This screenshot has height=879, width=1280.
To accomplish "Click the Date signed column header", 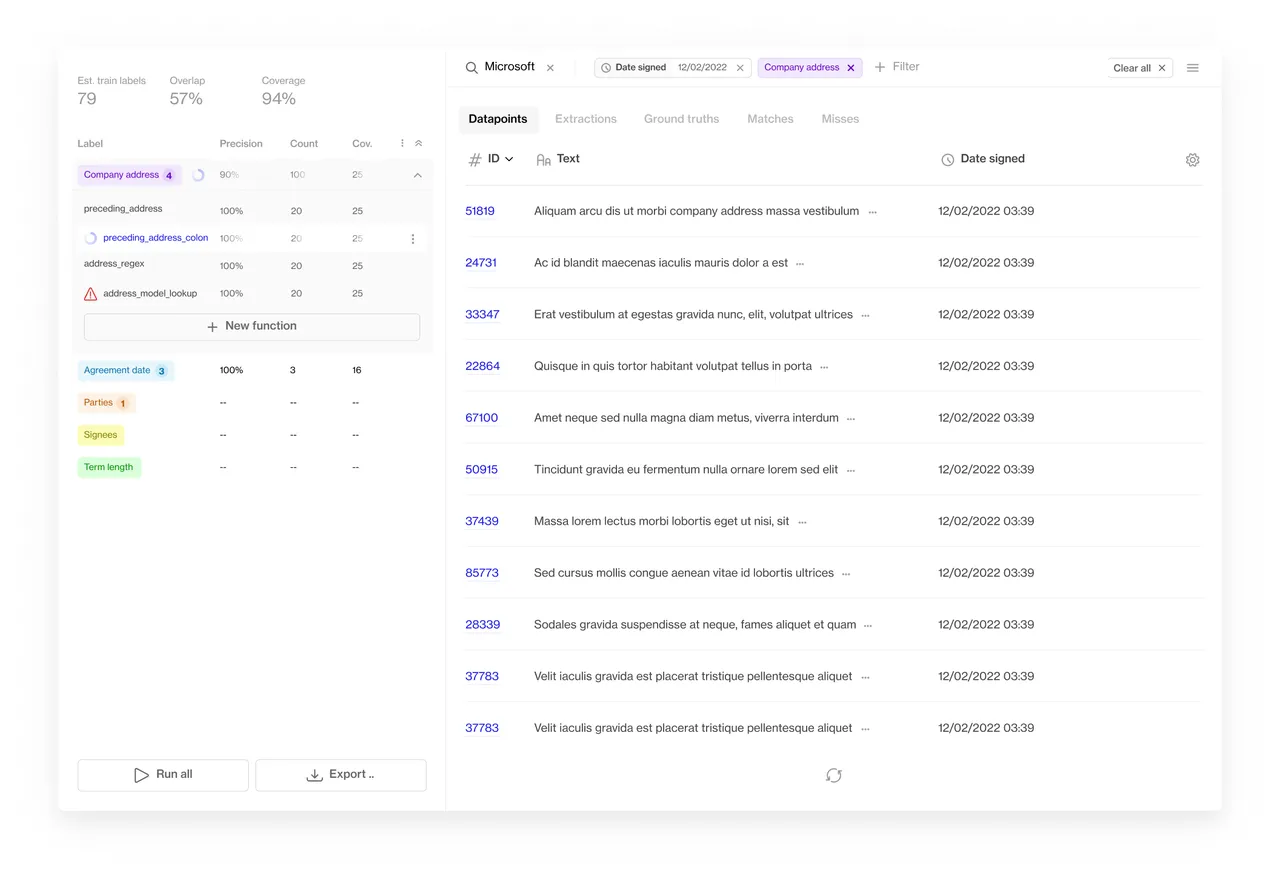I will [x=983, y=159].
